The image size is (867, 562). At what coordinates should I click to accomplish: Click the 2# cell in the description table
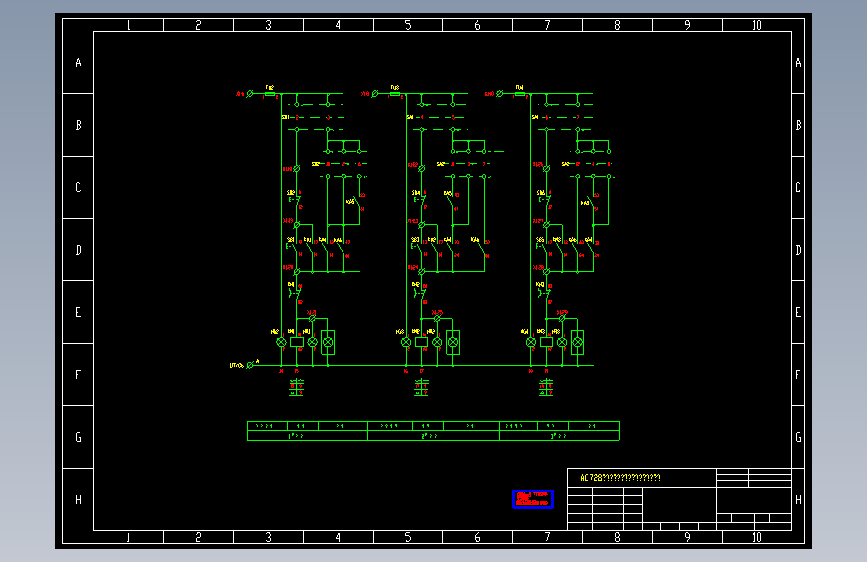point(434,436)
